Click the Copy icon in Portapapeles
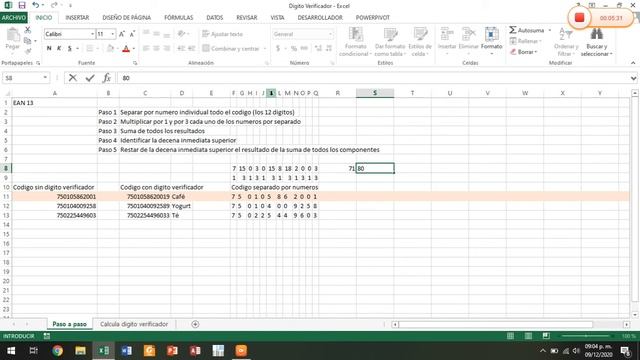640x360 pixels. tap(28, 40)
